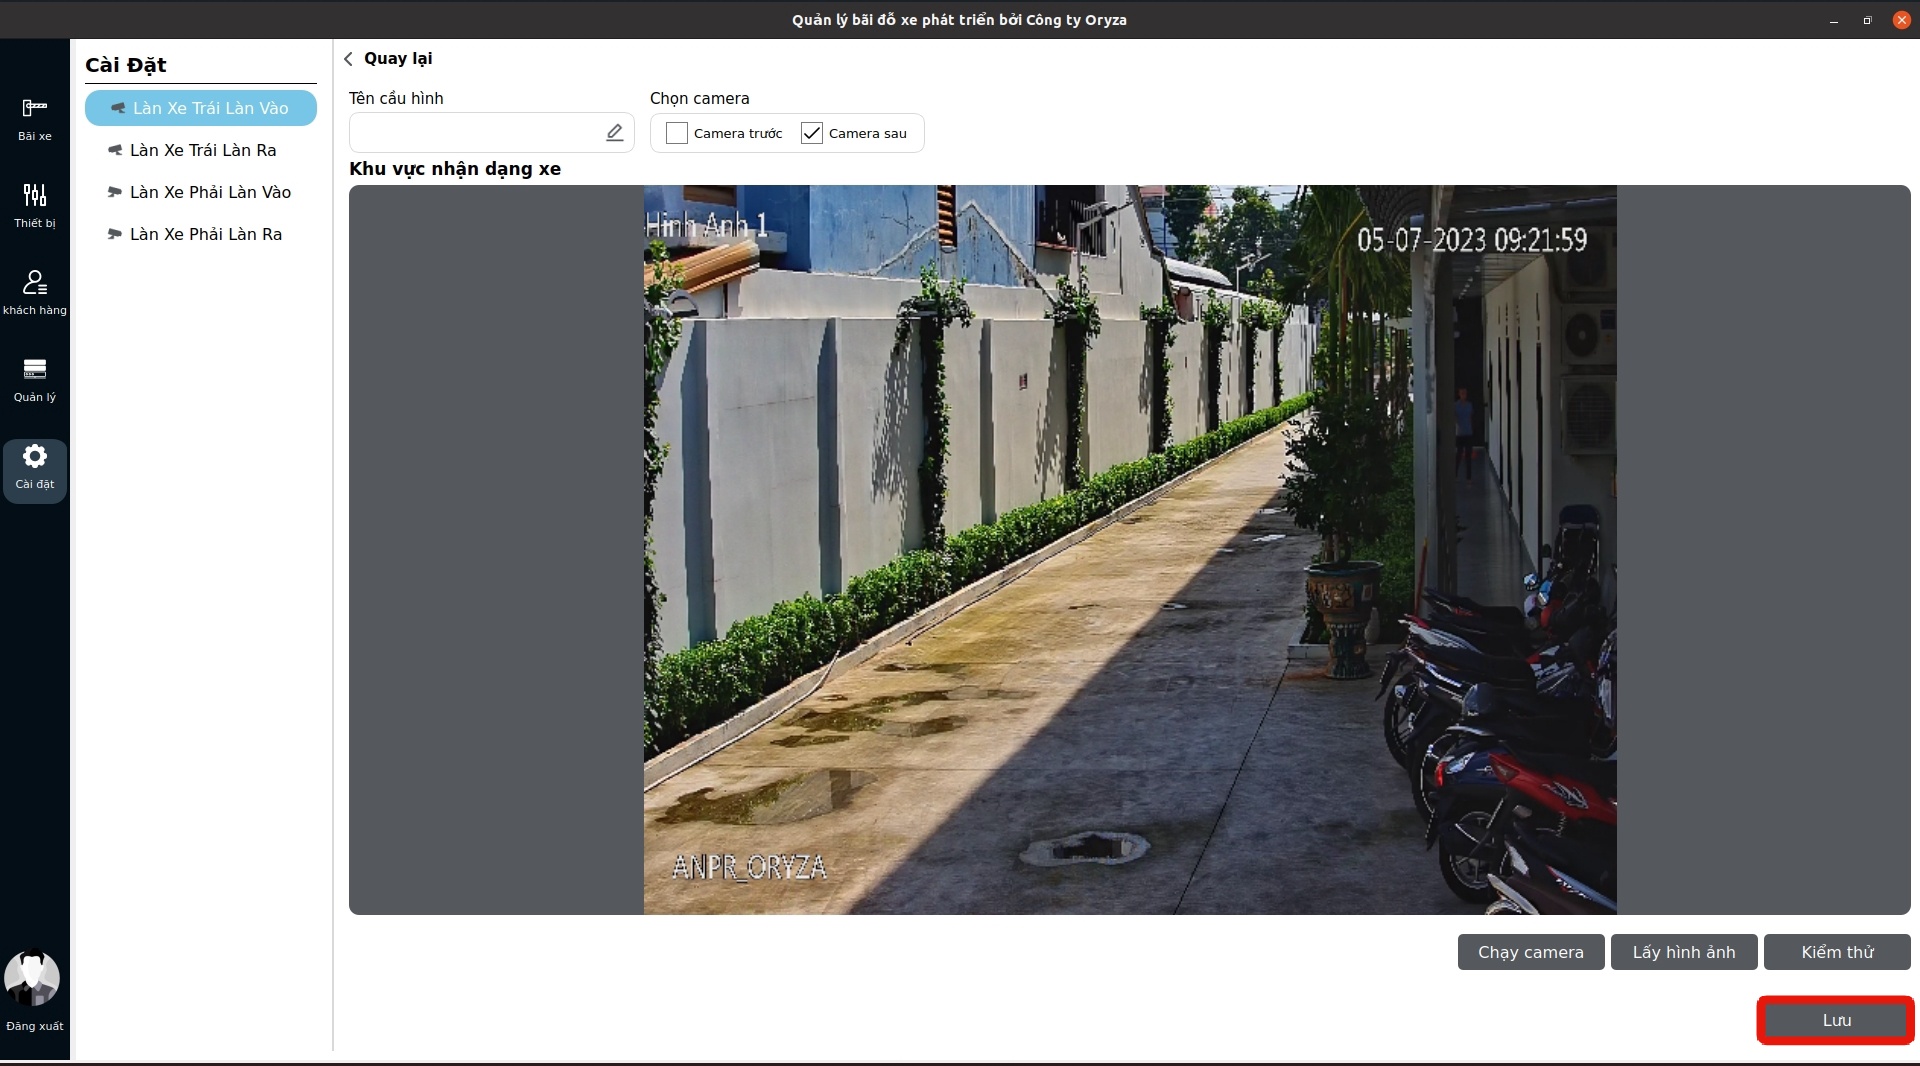The width and height of the screenshot is (1920, 1066).
Task: Restore or maximize the application window
Action: pyautogui.click(x=1867, y=20)
